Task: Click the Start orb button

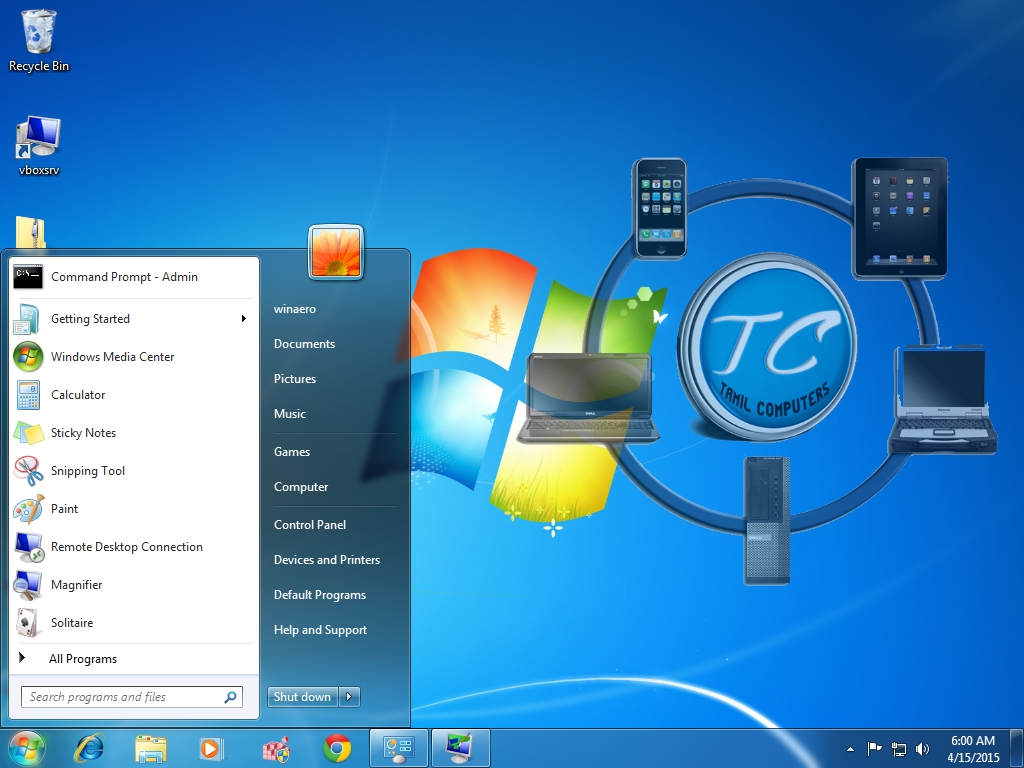Action: [25, 748]
